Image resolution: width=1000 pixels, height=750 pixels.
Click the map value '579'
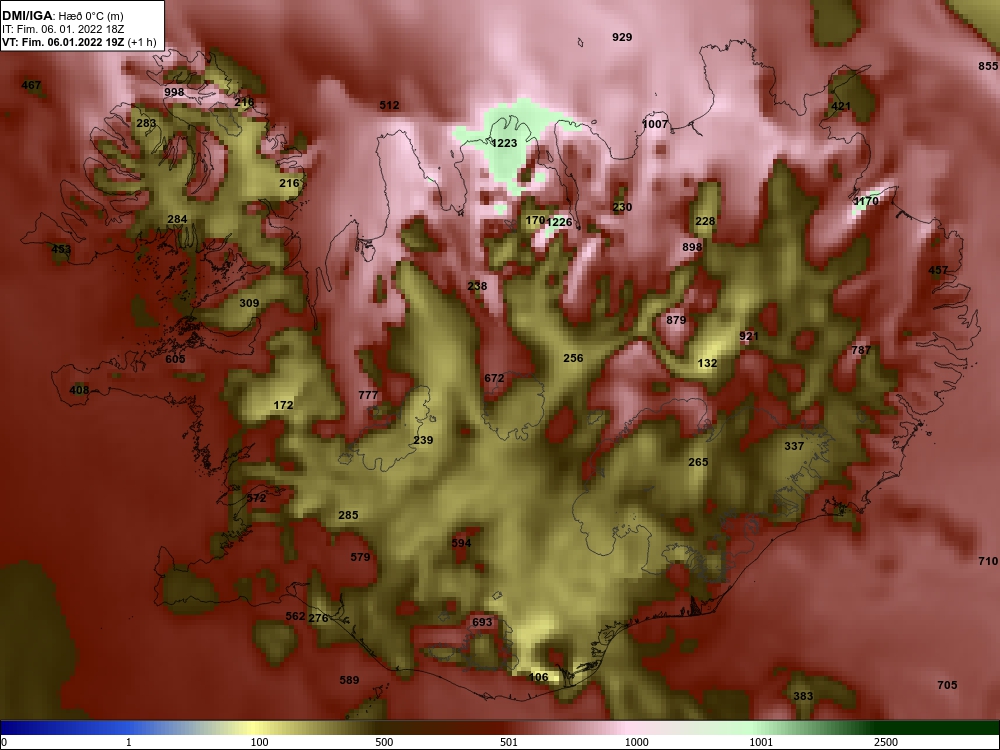coord(360,557)
